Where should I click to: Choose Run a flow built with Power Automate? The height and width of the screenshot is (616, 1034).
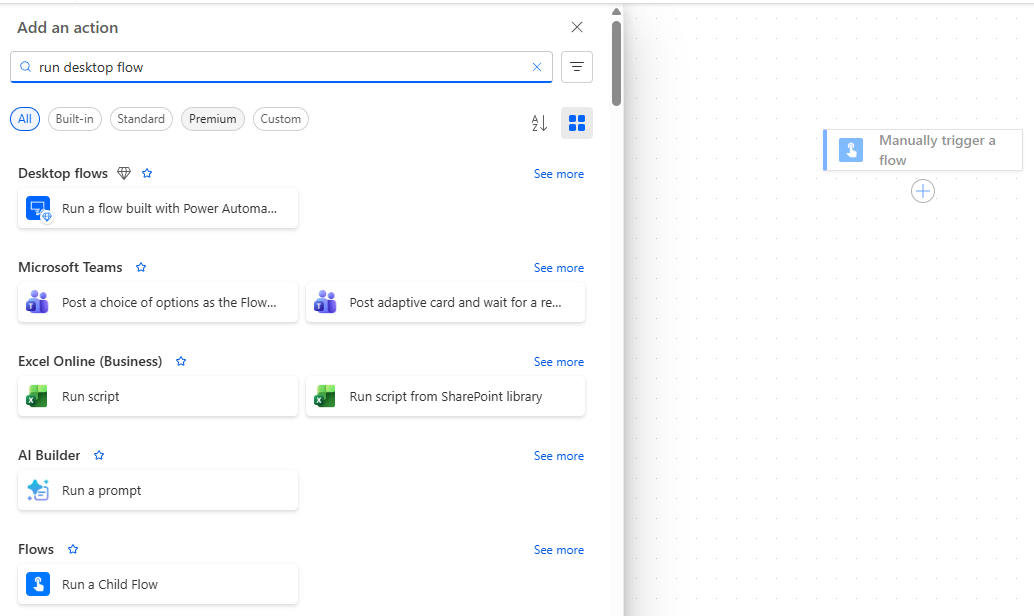(x=158, y=208)
